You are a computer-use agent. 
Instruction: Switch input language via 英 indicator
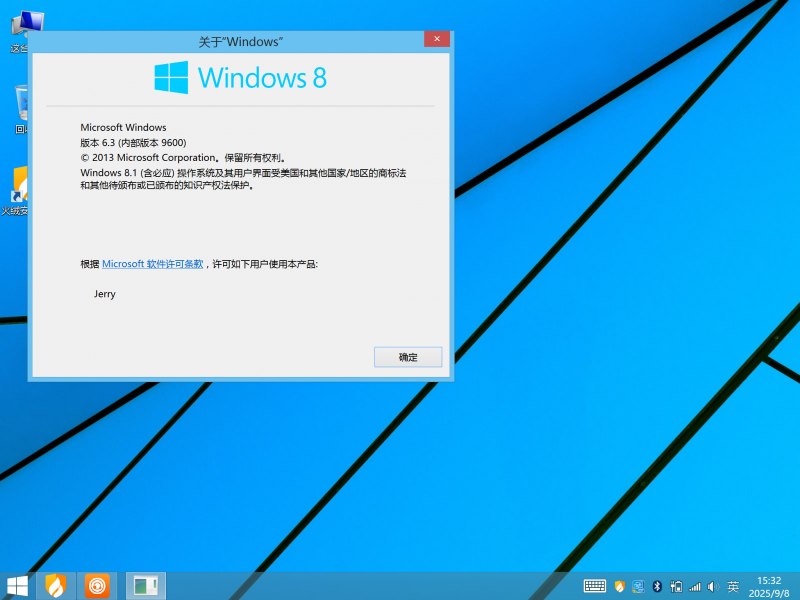pyautogui.click(x=733, y=587)
